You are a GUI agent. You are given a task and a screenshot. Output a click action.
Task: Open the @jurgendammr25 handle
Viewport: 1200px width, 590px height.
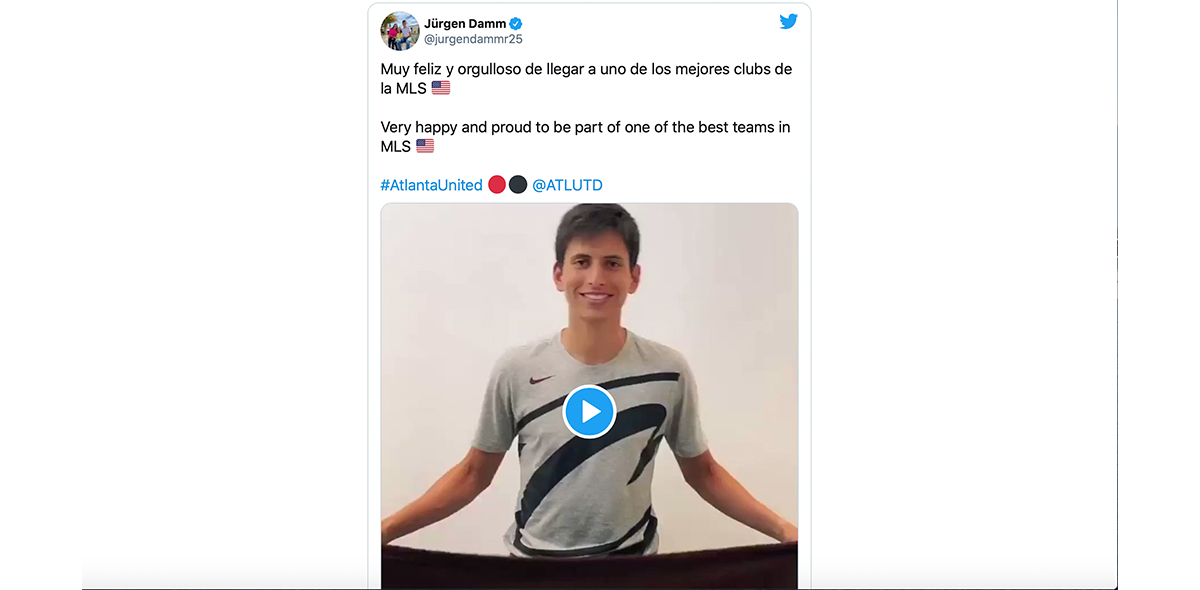point(473,39)
